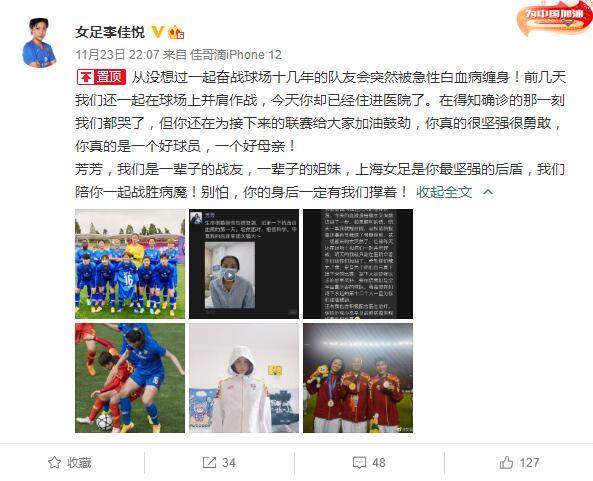The height and width of the screenshot is (481, 593).
Task: Open the 佳哥滴iPhone 12 source link
Action: (x=236, y=55)
